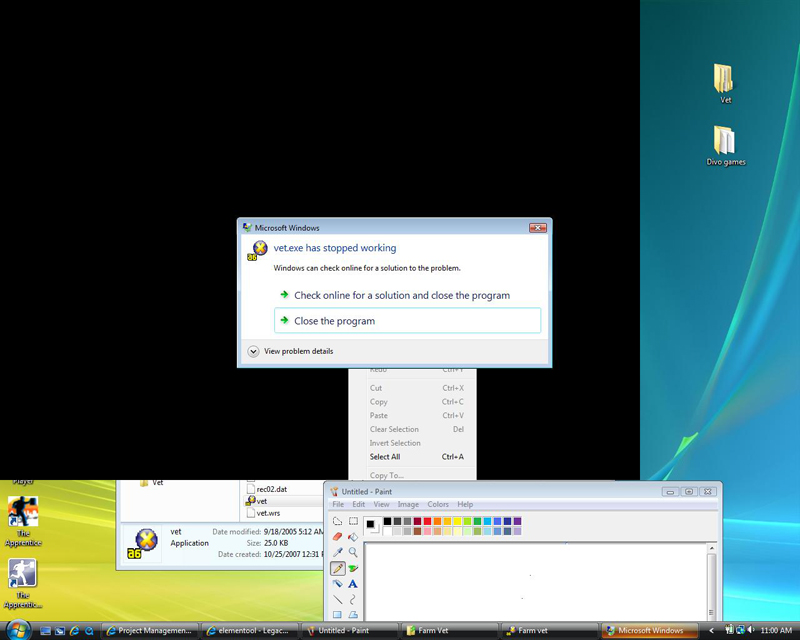Open the Edit menu in Paint
Screen dimensions: 800x640
[359, 504]
